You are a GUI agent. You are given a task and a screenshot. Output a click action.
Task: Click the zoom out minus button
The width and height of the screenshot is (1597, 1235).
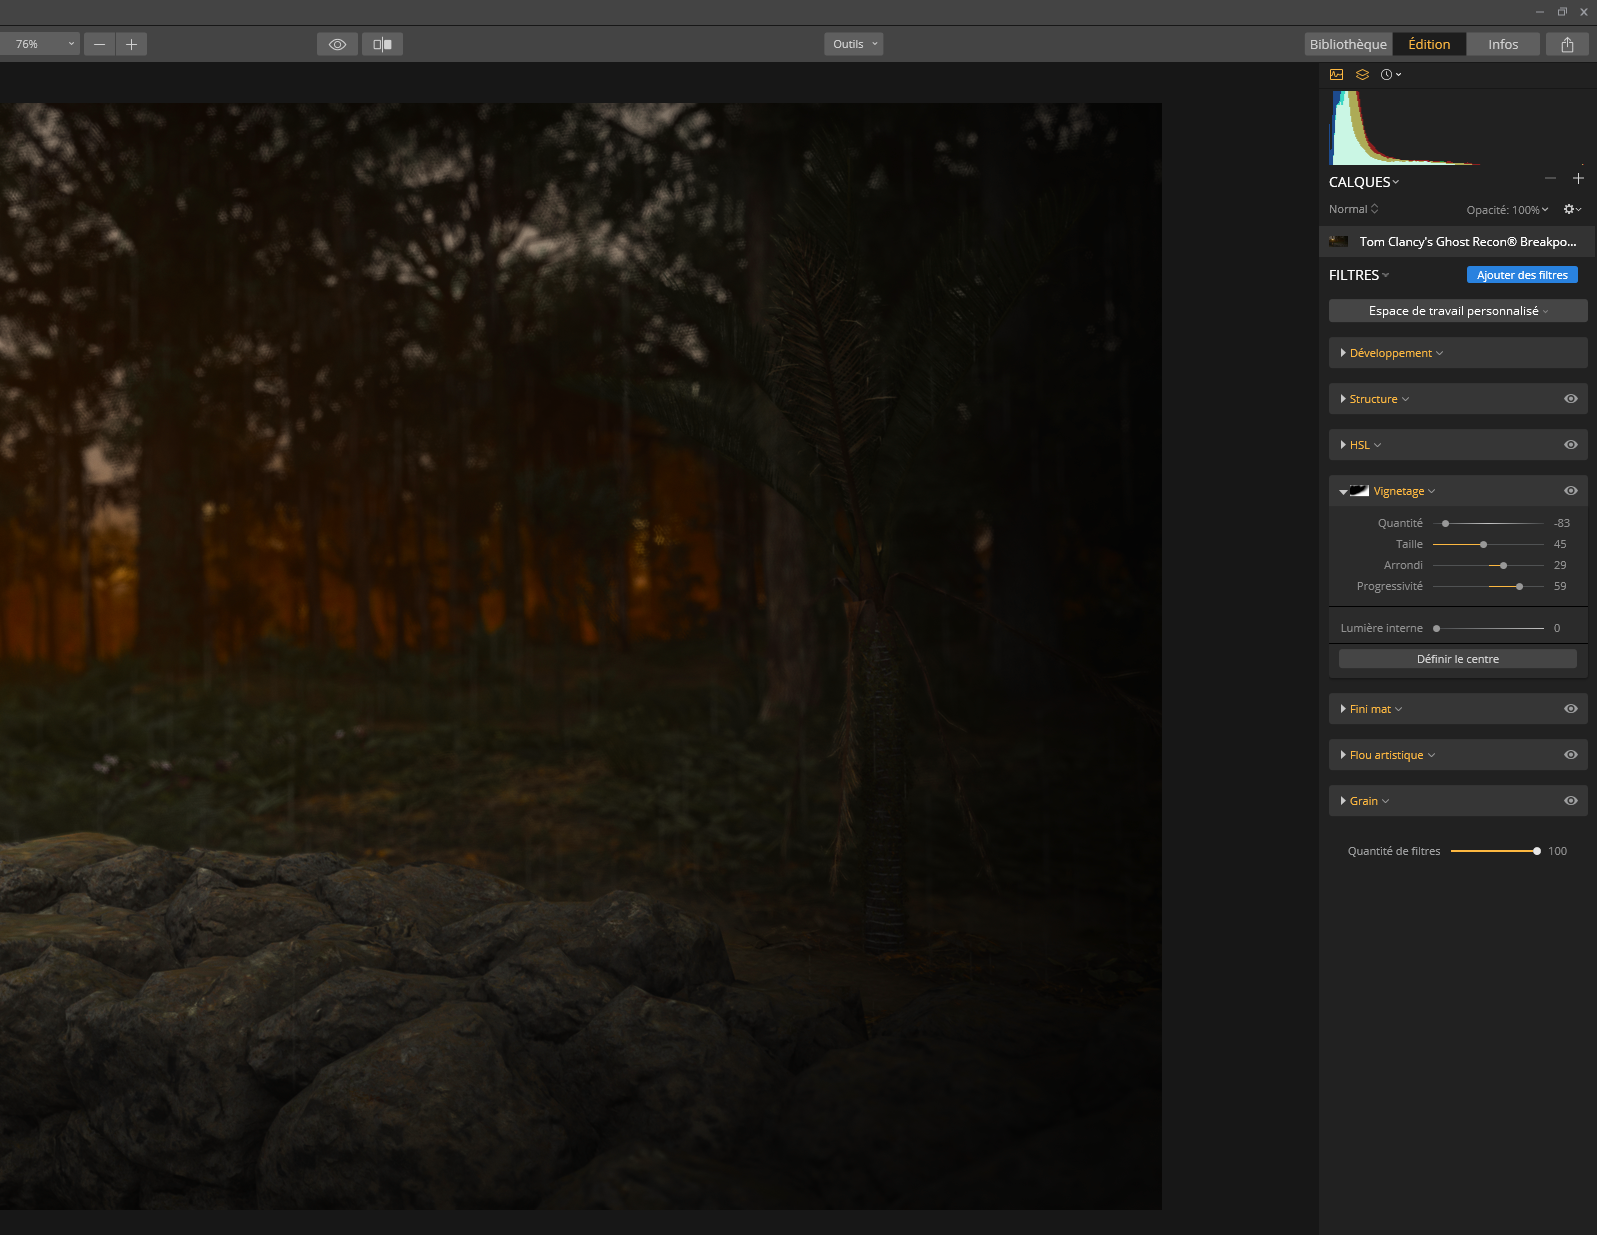tap(99, 44)
